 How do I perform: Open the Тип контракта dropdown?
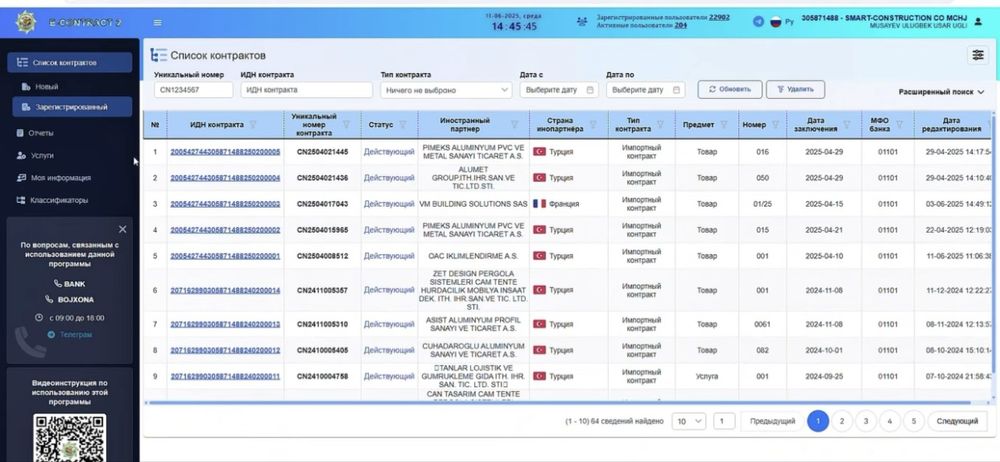tap(446, 90)
